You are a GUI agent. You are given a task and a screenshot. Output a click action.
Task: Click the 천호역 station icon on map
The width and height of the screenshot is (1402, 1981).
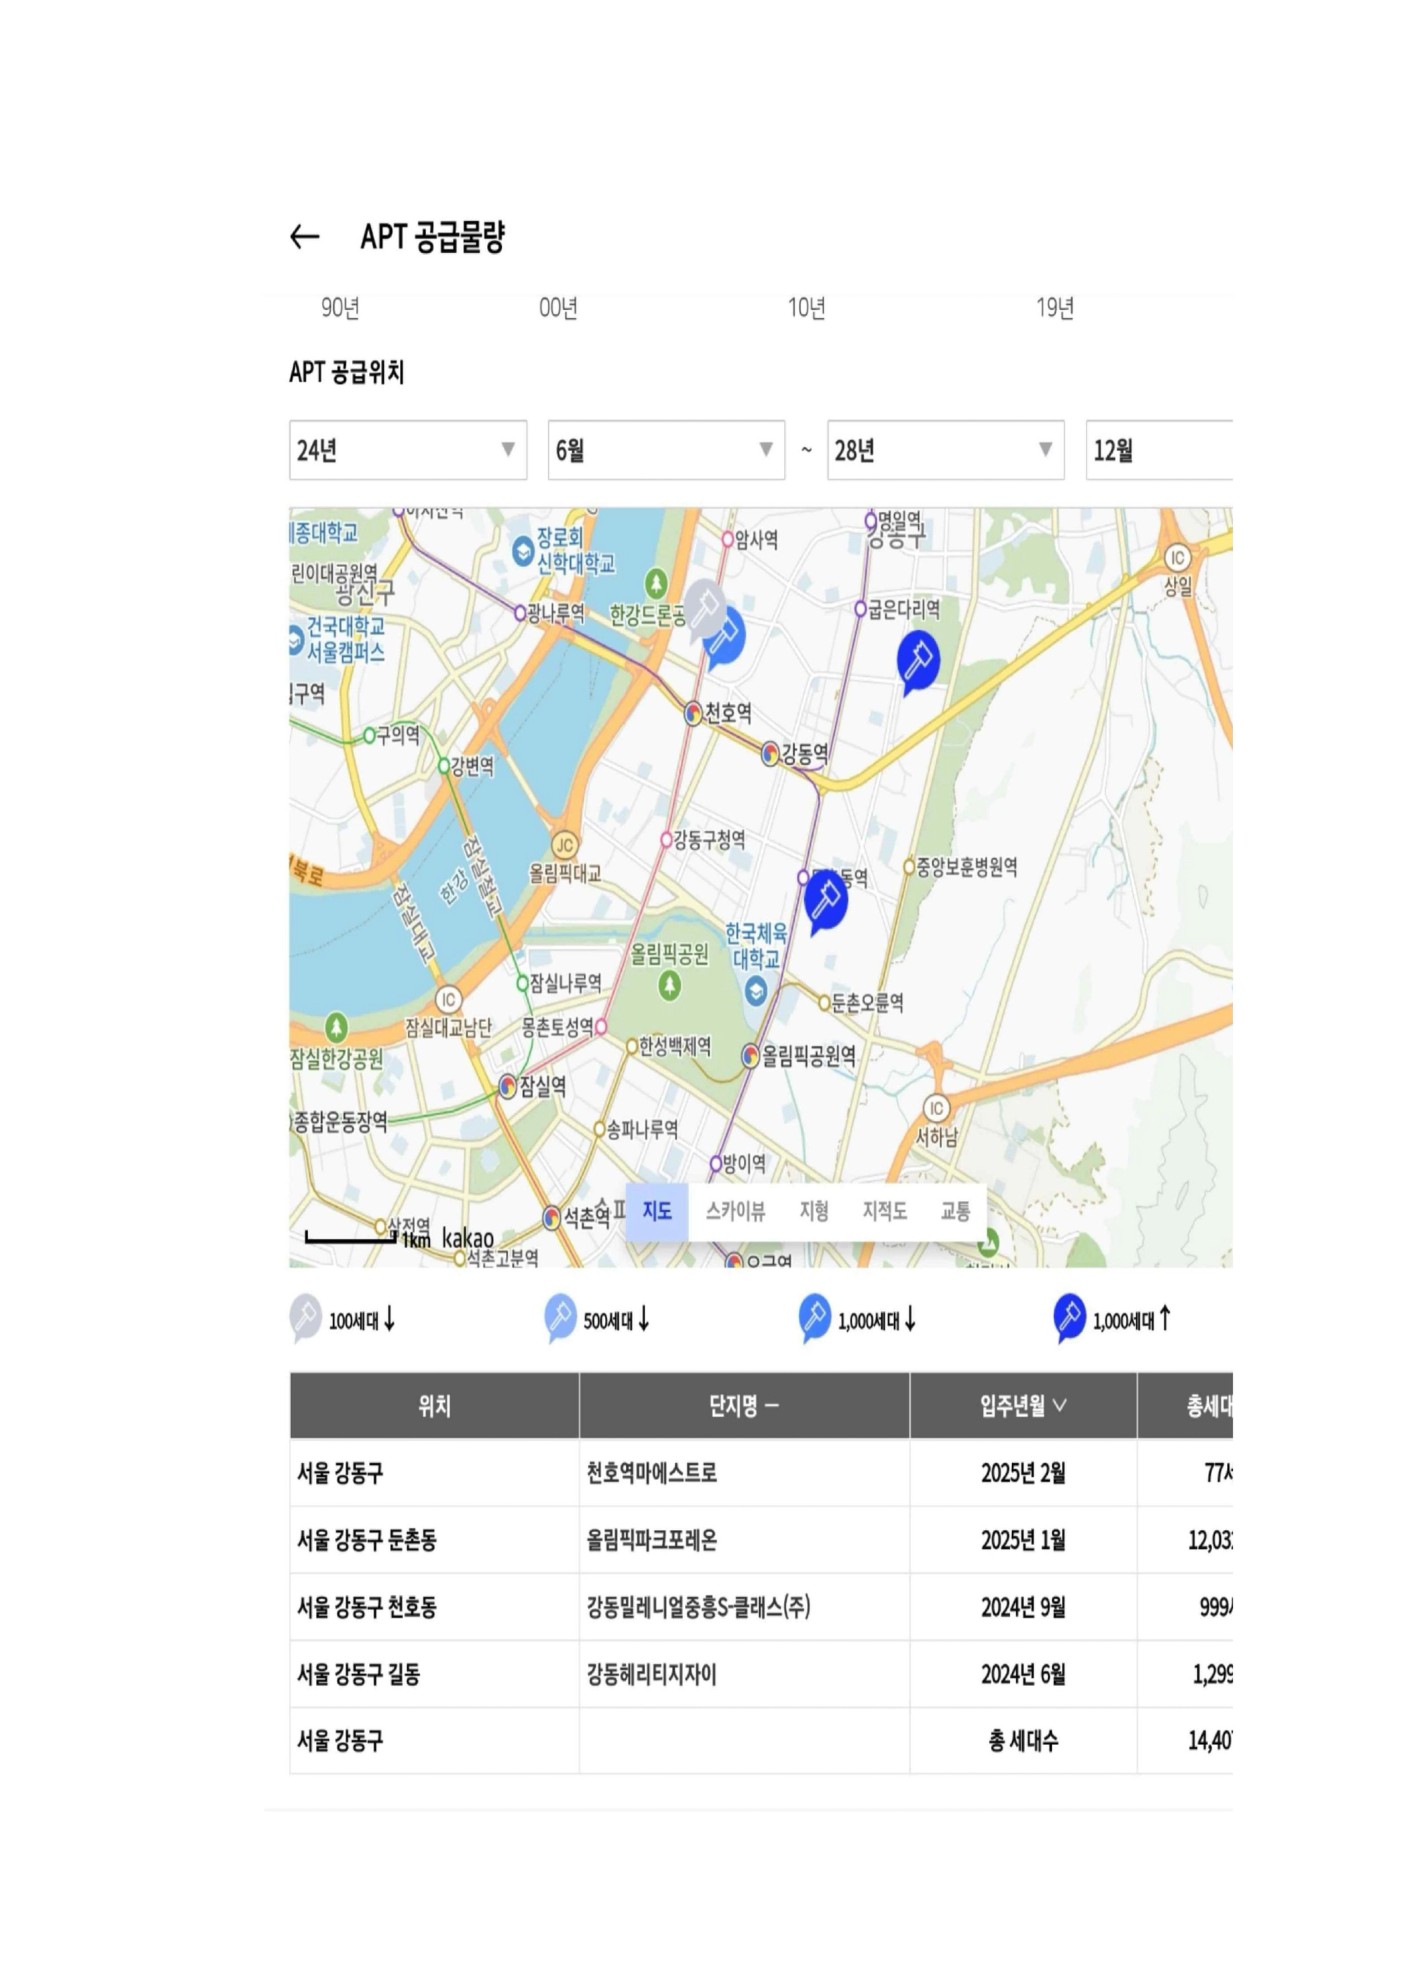click(693, 713)
